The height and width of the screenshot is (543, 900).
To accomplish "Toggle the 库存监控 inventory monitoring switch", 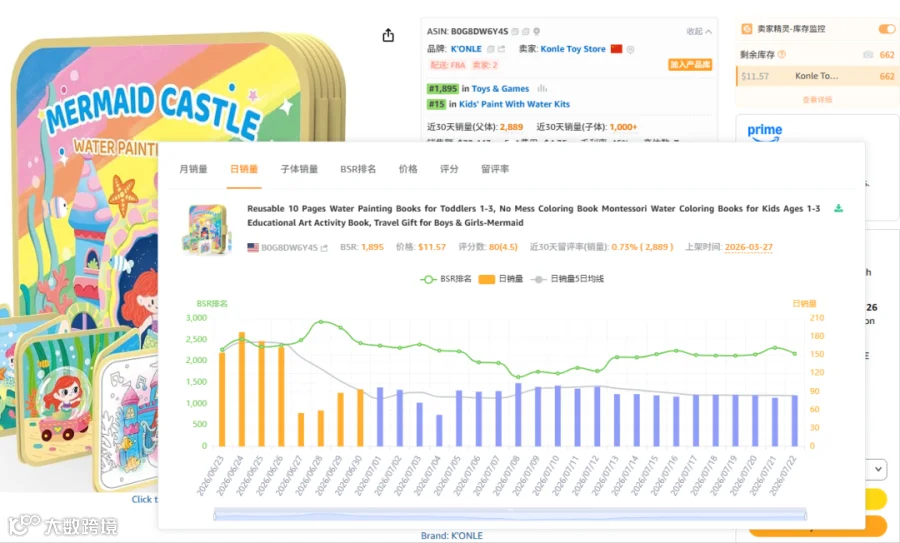I will (886, 29).
